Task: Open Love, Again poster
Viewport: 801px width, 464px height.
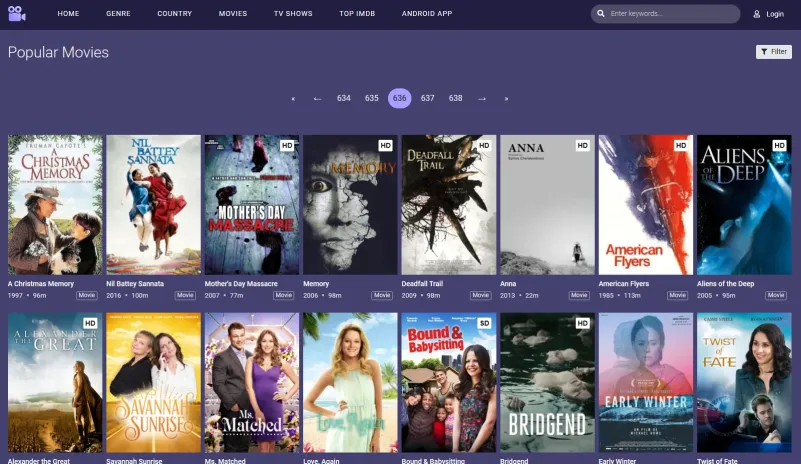Action: click(350, 383)
